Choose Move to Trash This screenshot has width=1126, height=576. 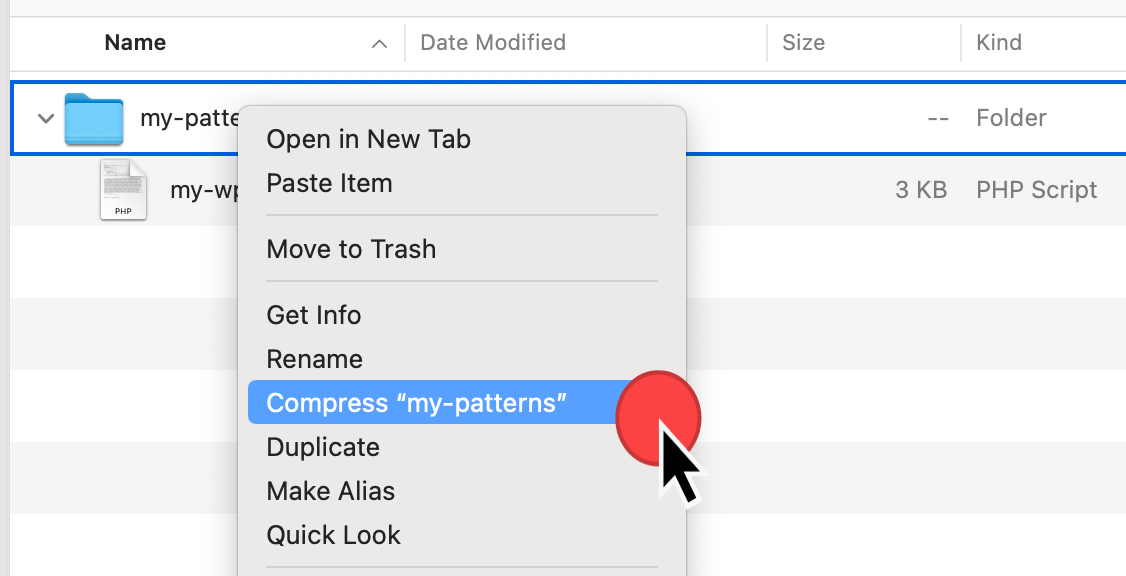tap(351, 249)
